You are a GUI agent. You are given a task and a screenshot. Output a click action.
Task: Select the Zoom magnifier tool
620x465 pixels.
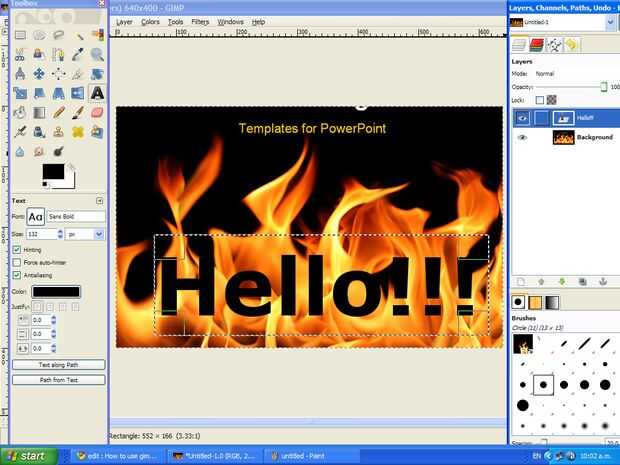pos(97,55)
